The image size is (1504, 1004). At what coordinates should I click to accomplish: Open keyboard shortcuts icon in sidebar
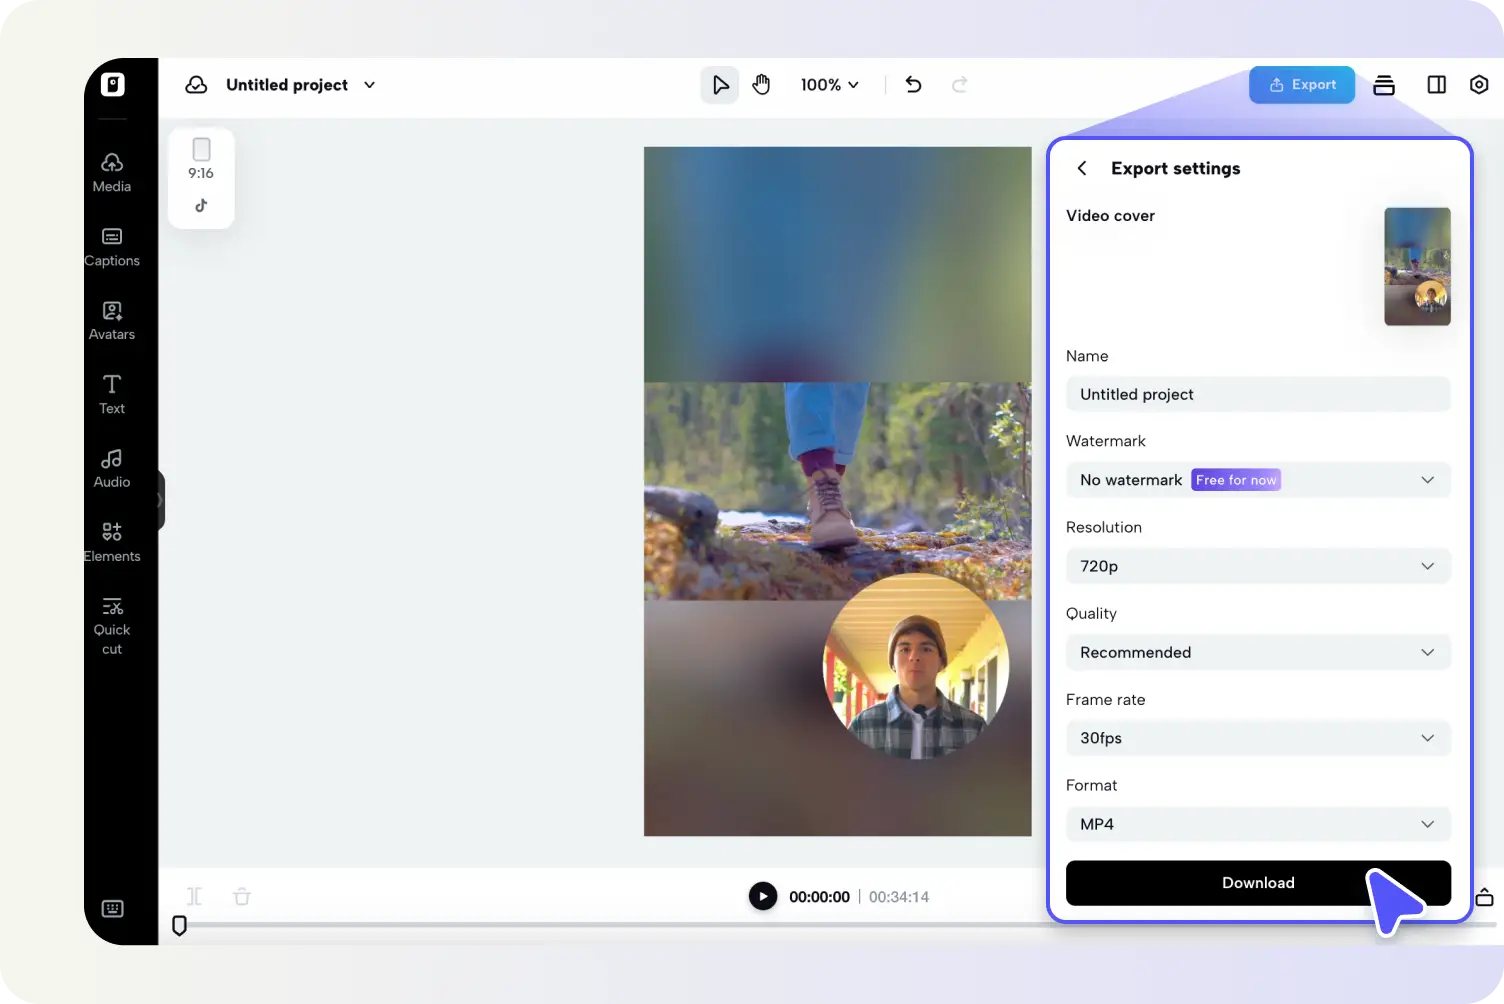[113, 908]
